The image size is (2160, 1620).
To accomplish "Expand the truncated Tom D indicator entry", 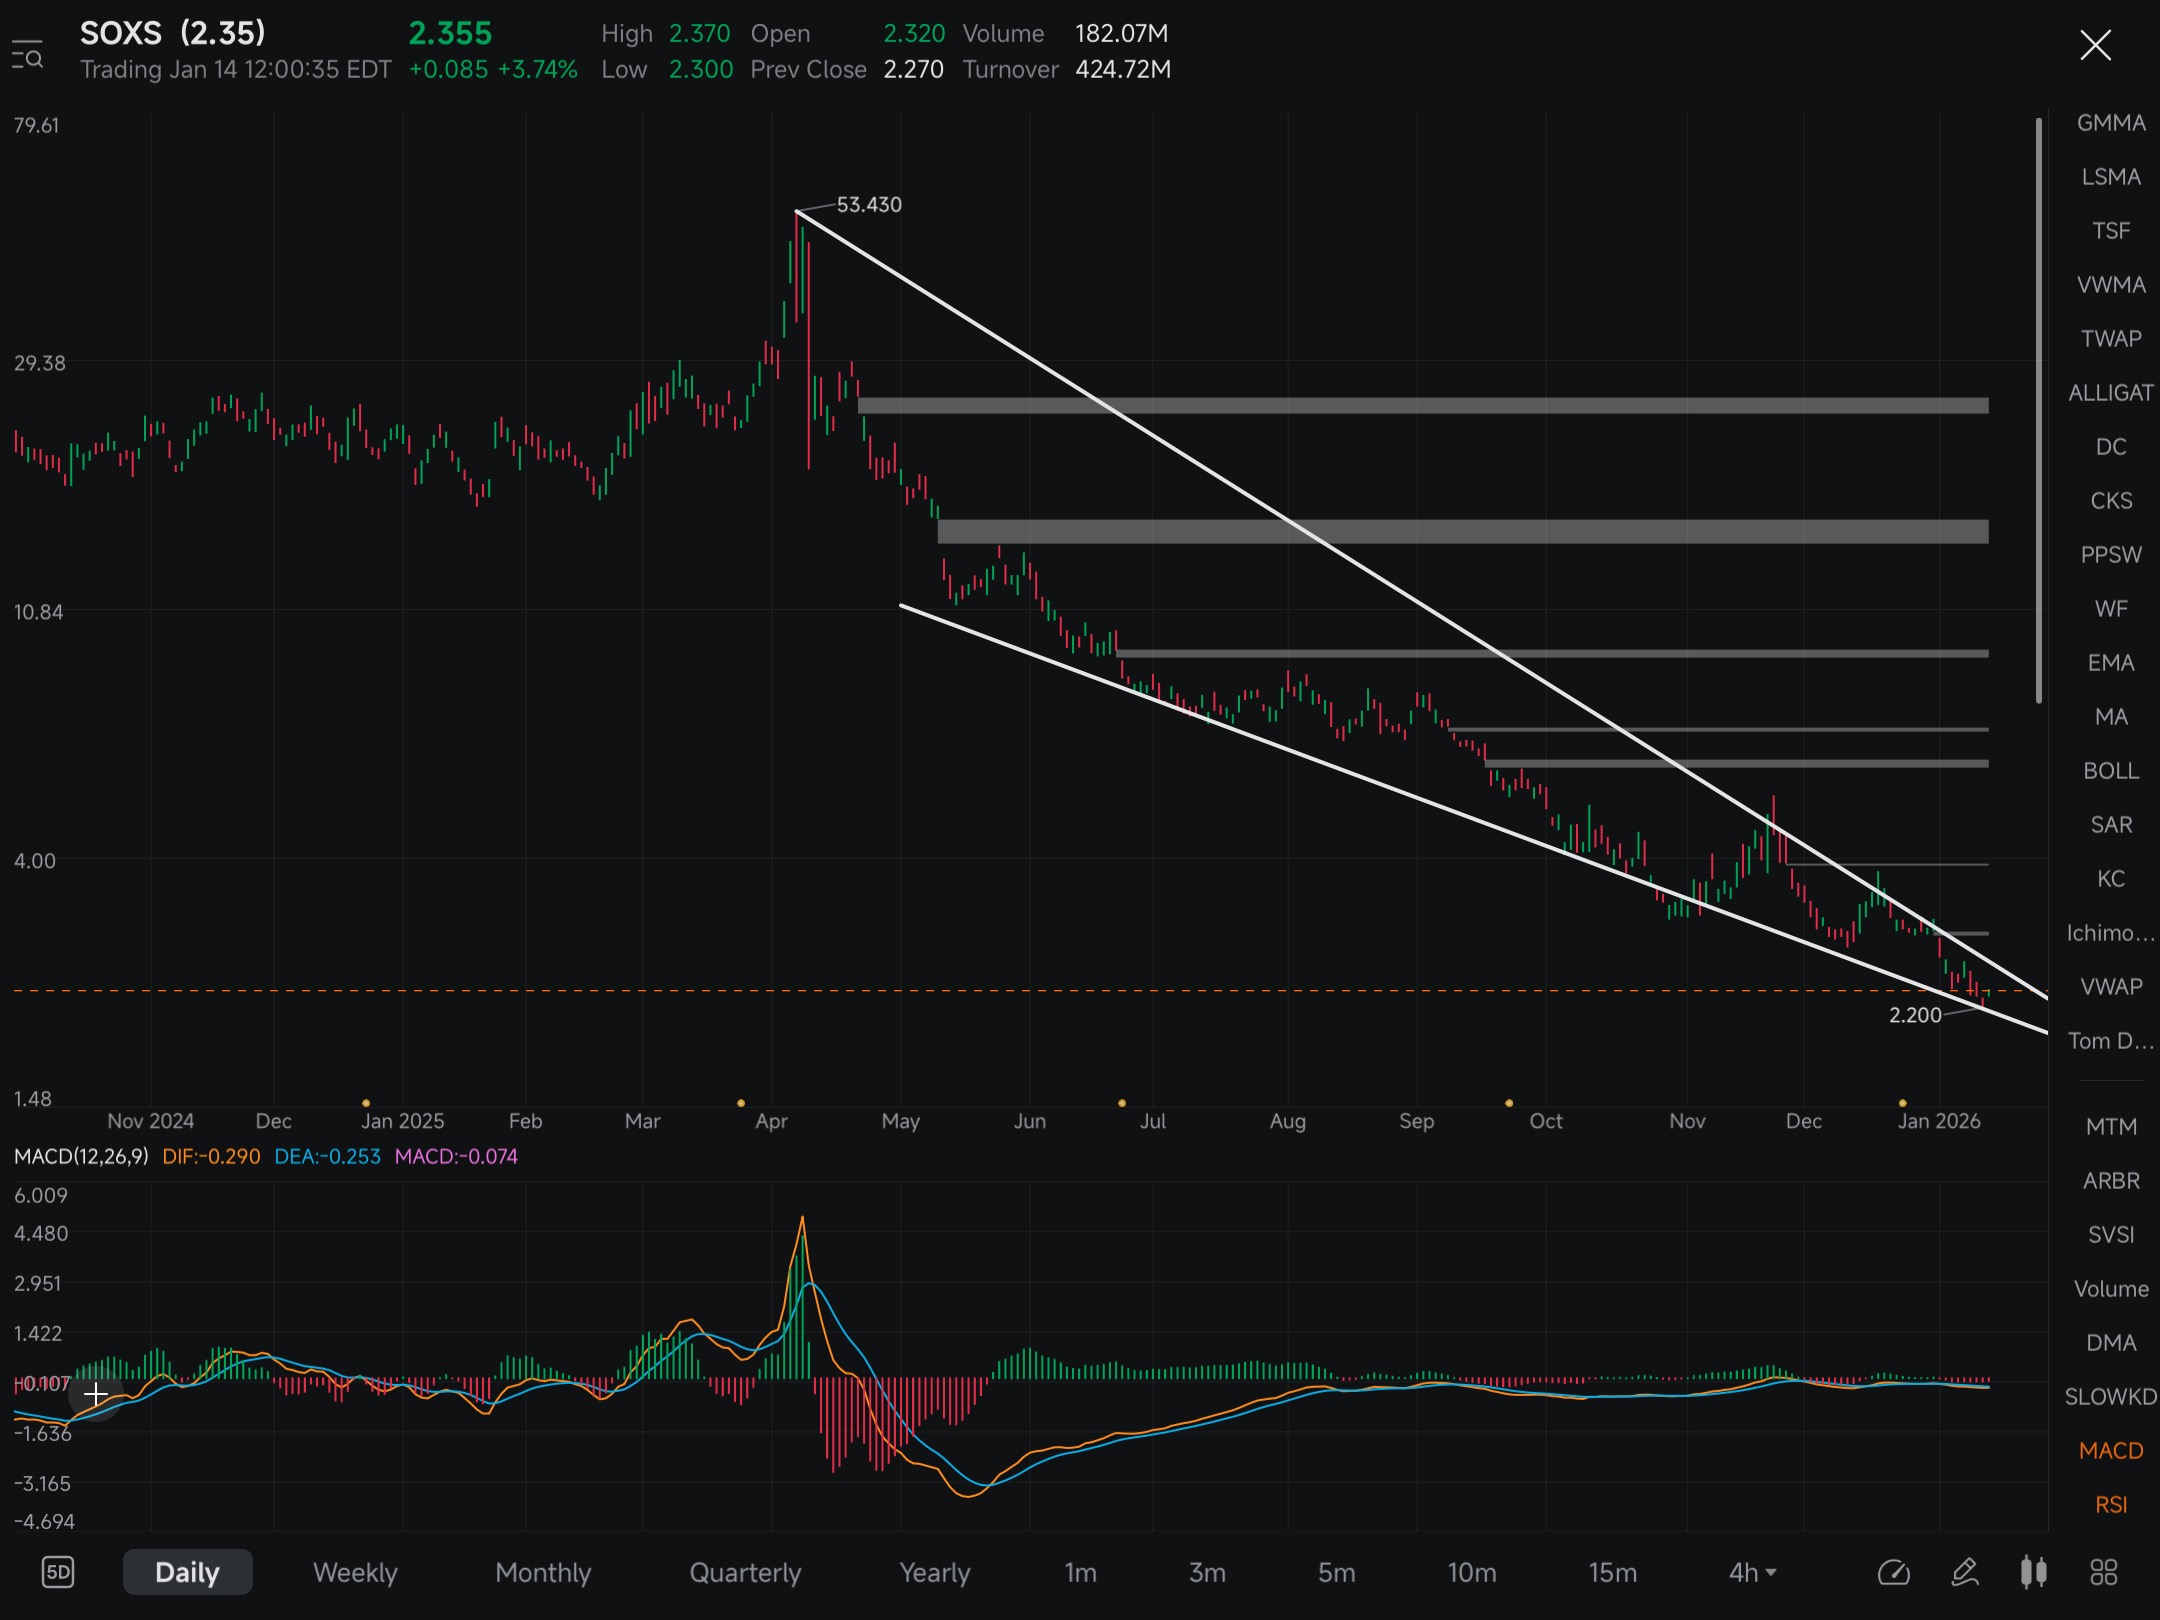I will pos(2110,1040).
